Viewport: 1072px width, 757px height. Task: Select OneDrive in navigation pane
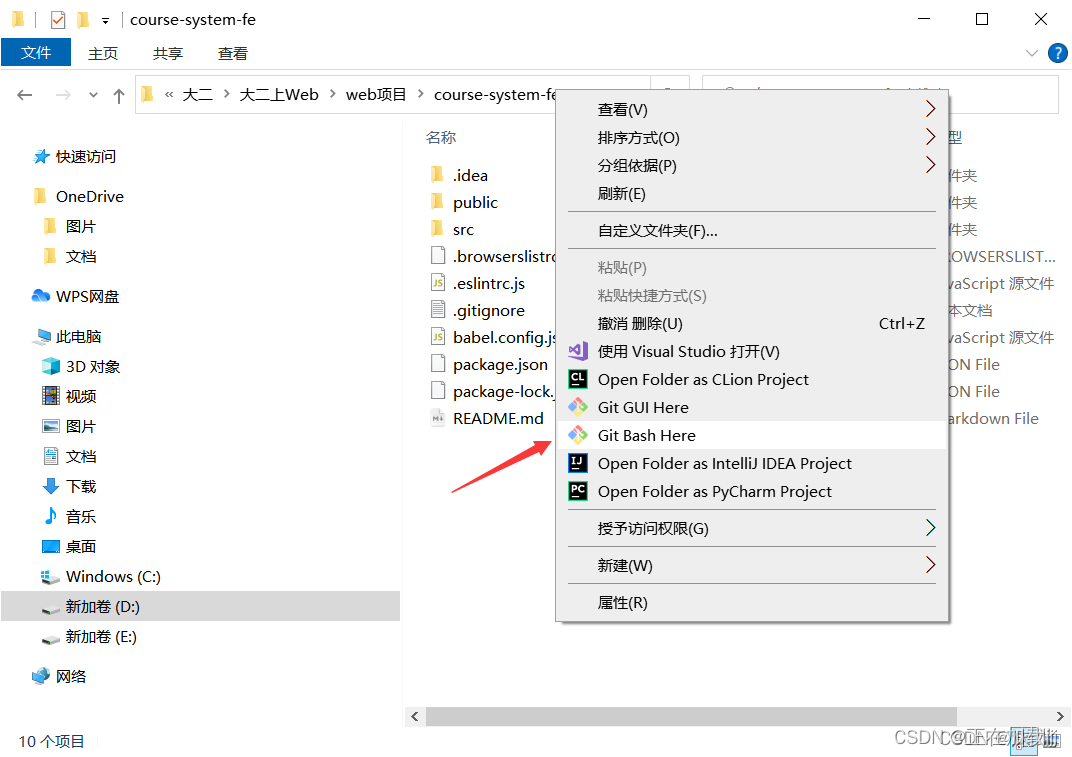click(x=90, y=196)
